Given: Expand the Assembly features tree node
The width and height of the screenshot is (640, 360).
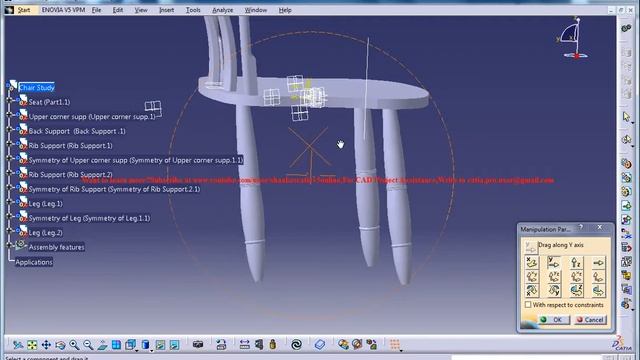Looking at the screenshot, I should point(9,245).
